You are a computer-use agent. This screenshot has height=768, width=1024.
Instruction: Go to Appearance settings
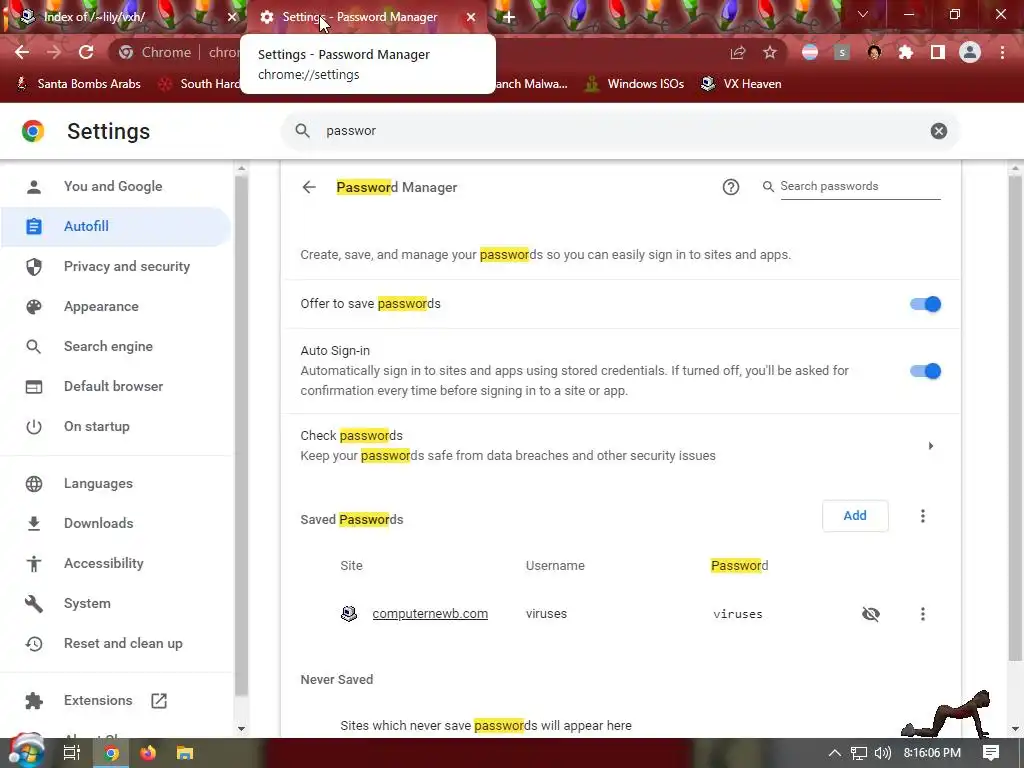pos(101,306)
